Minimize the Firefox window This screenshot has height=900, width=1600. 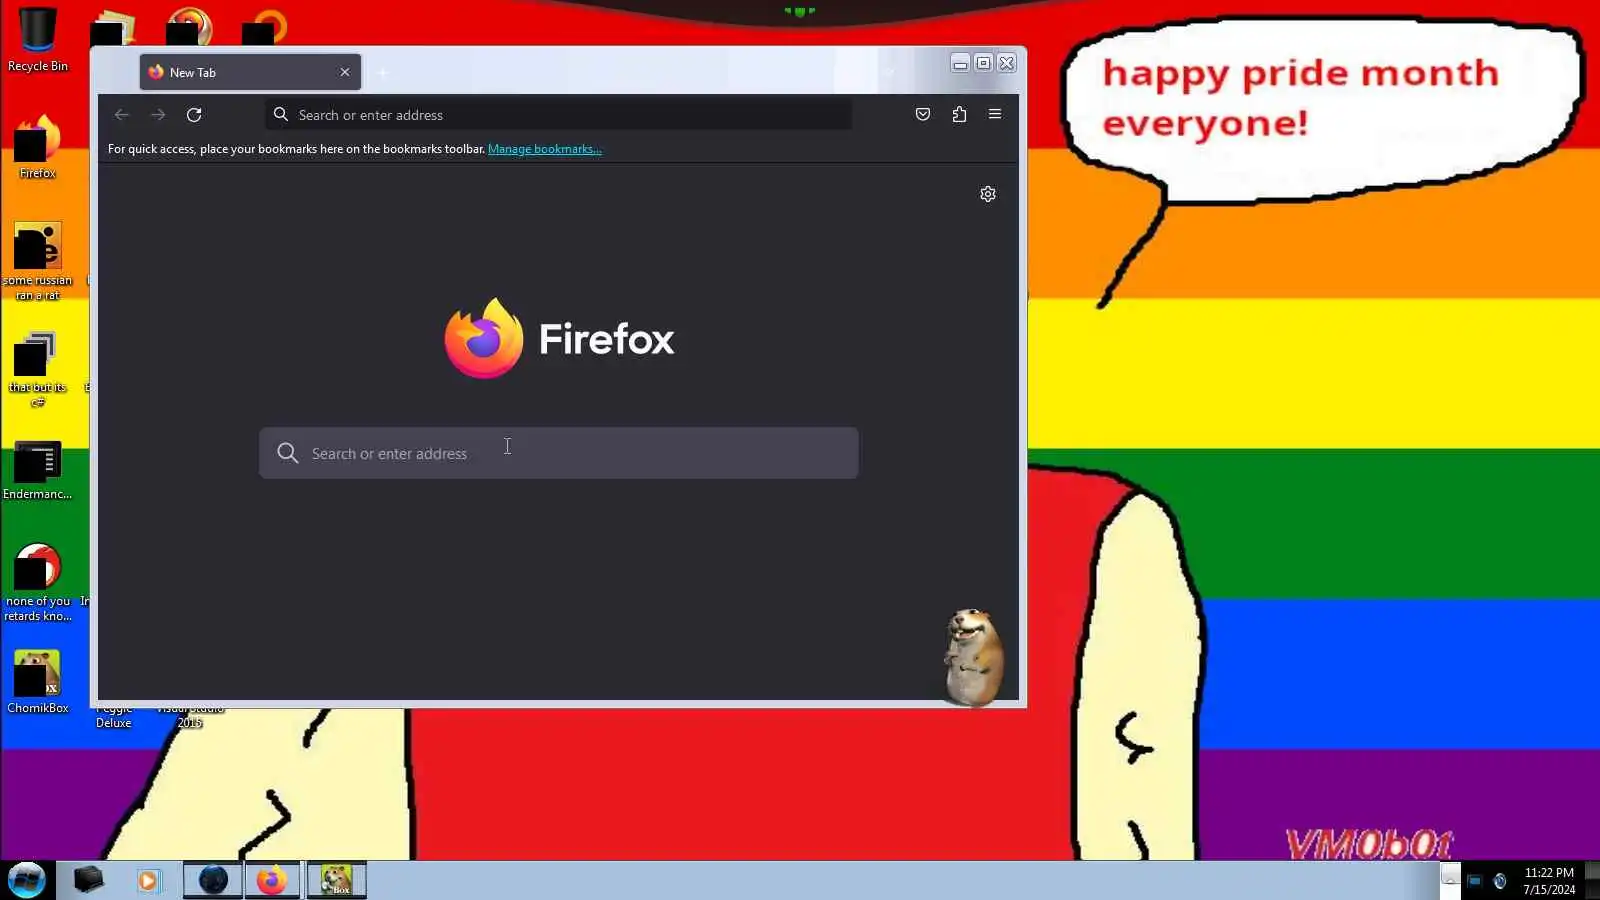(x=960, y=63)
